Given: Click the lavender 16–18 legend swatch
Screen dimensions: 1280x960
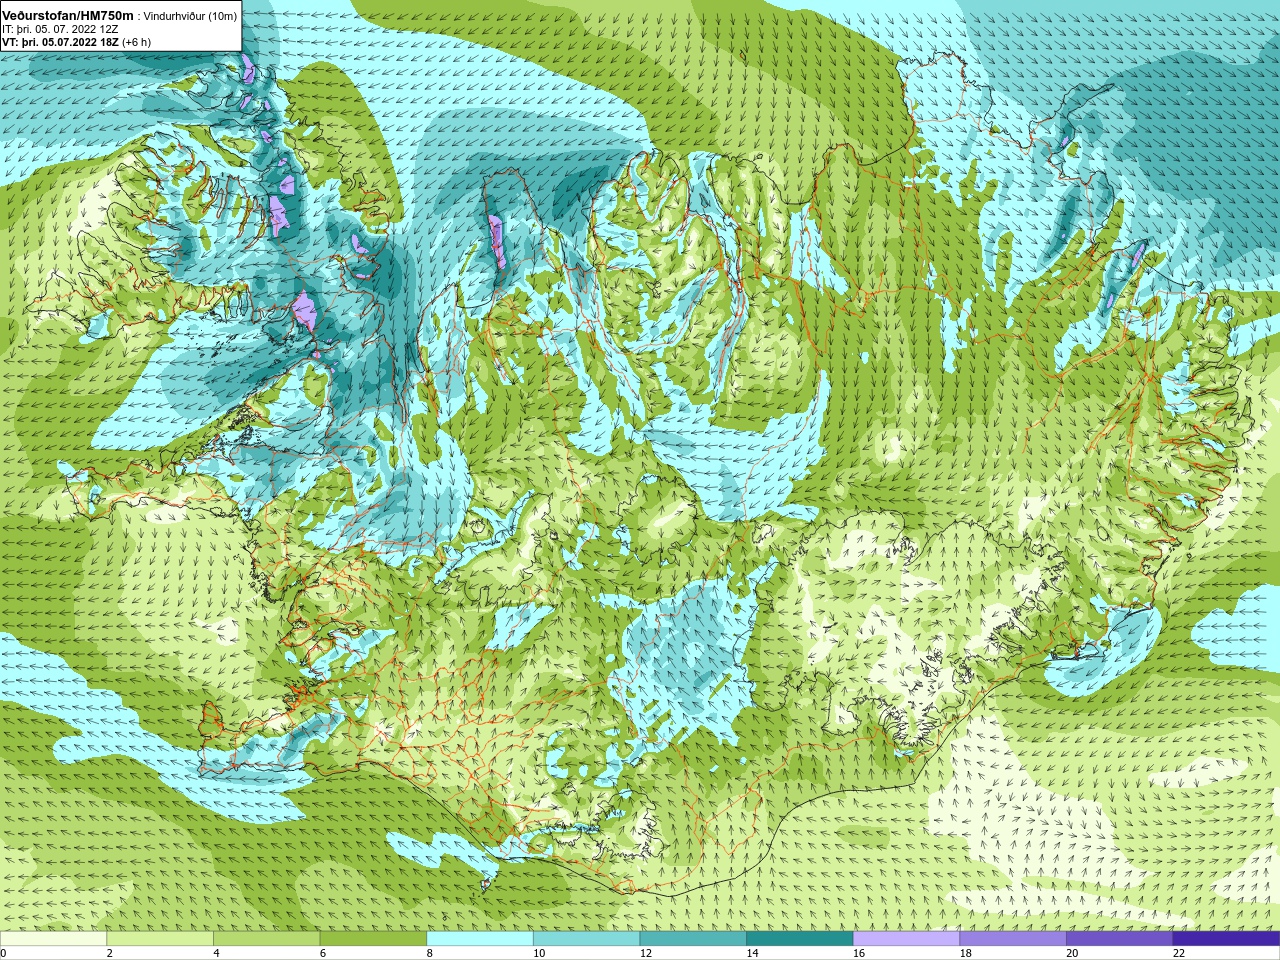Looking at the screenshot, I should 906,939.
